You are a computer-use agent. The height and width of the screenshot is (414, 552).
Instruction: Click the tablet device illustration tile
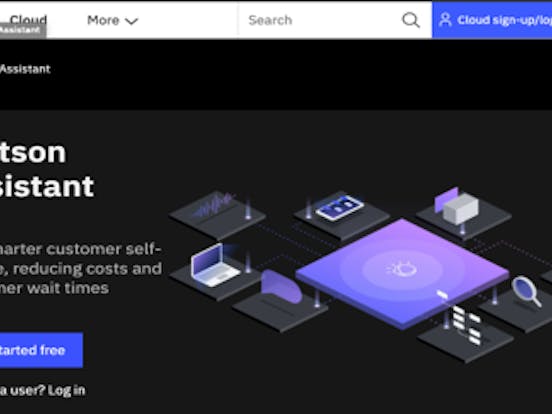341,214
